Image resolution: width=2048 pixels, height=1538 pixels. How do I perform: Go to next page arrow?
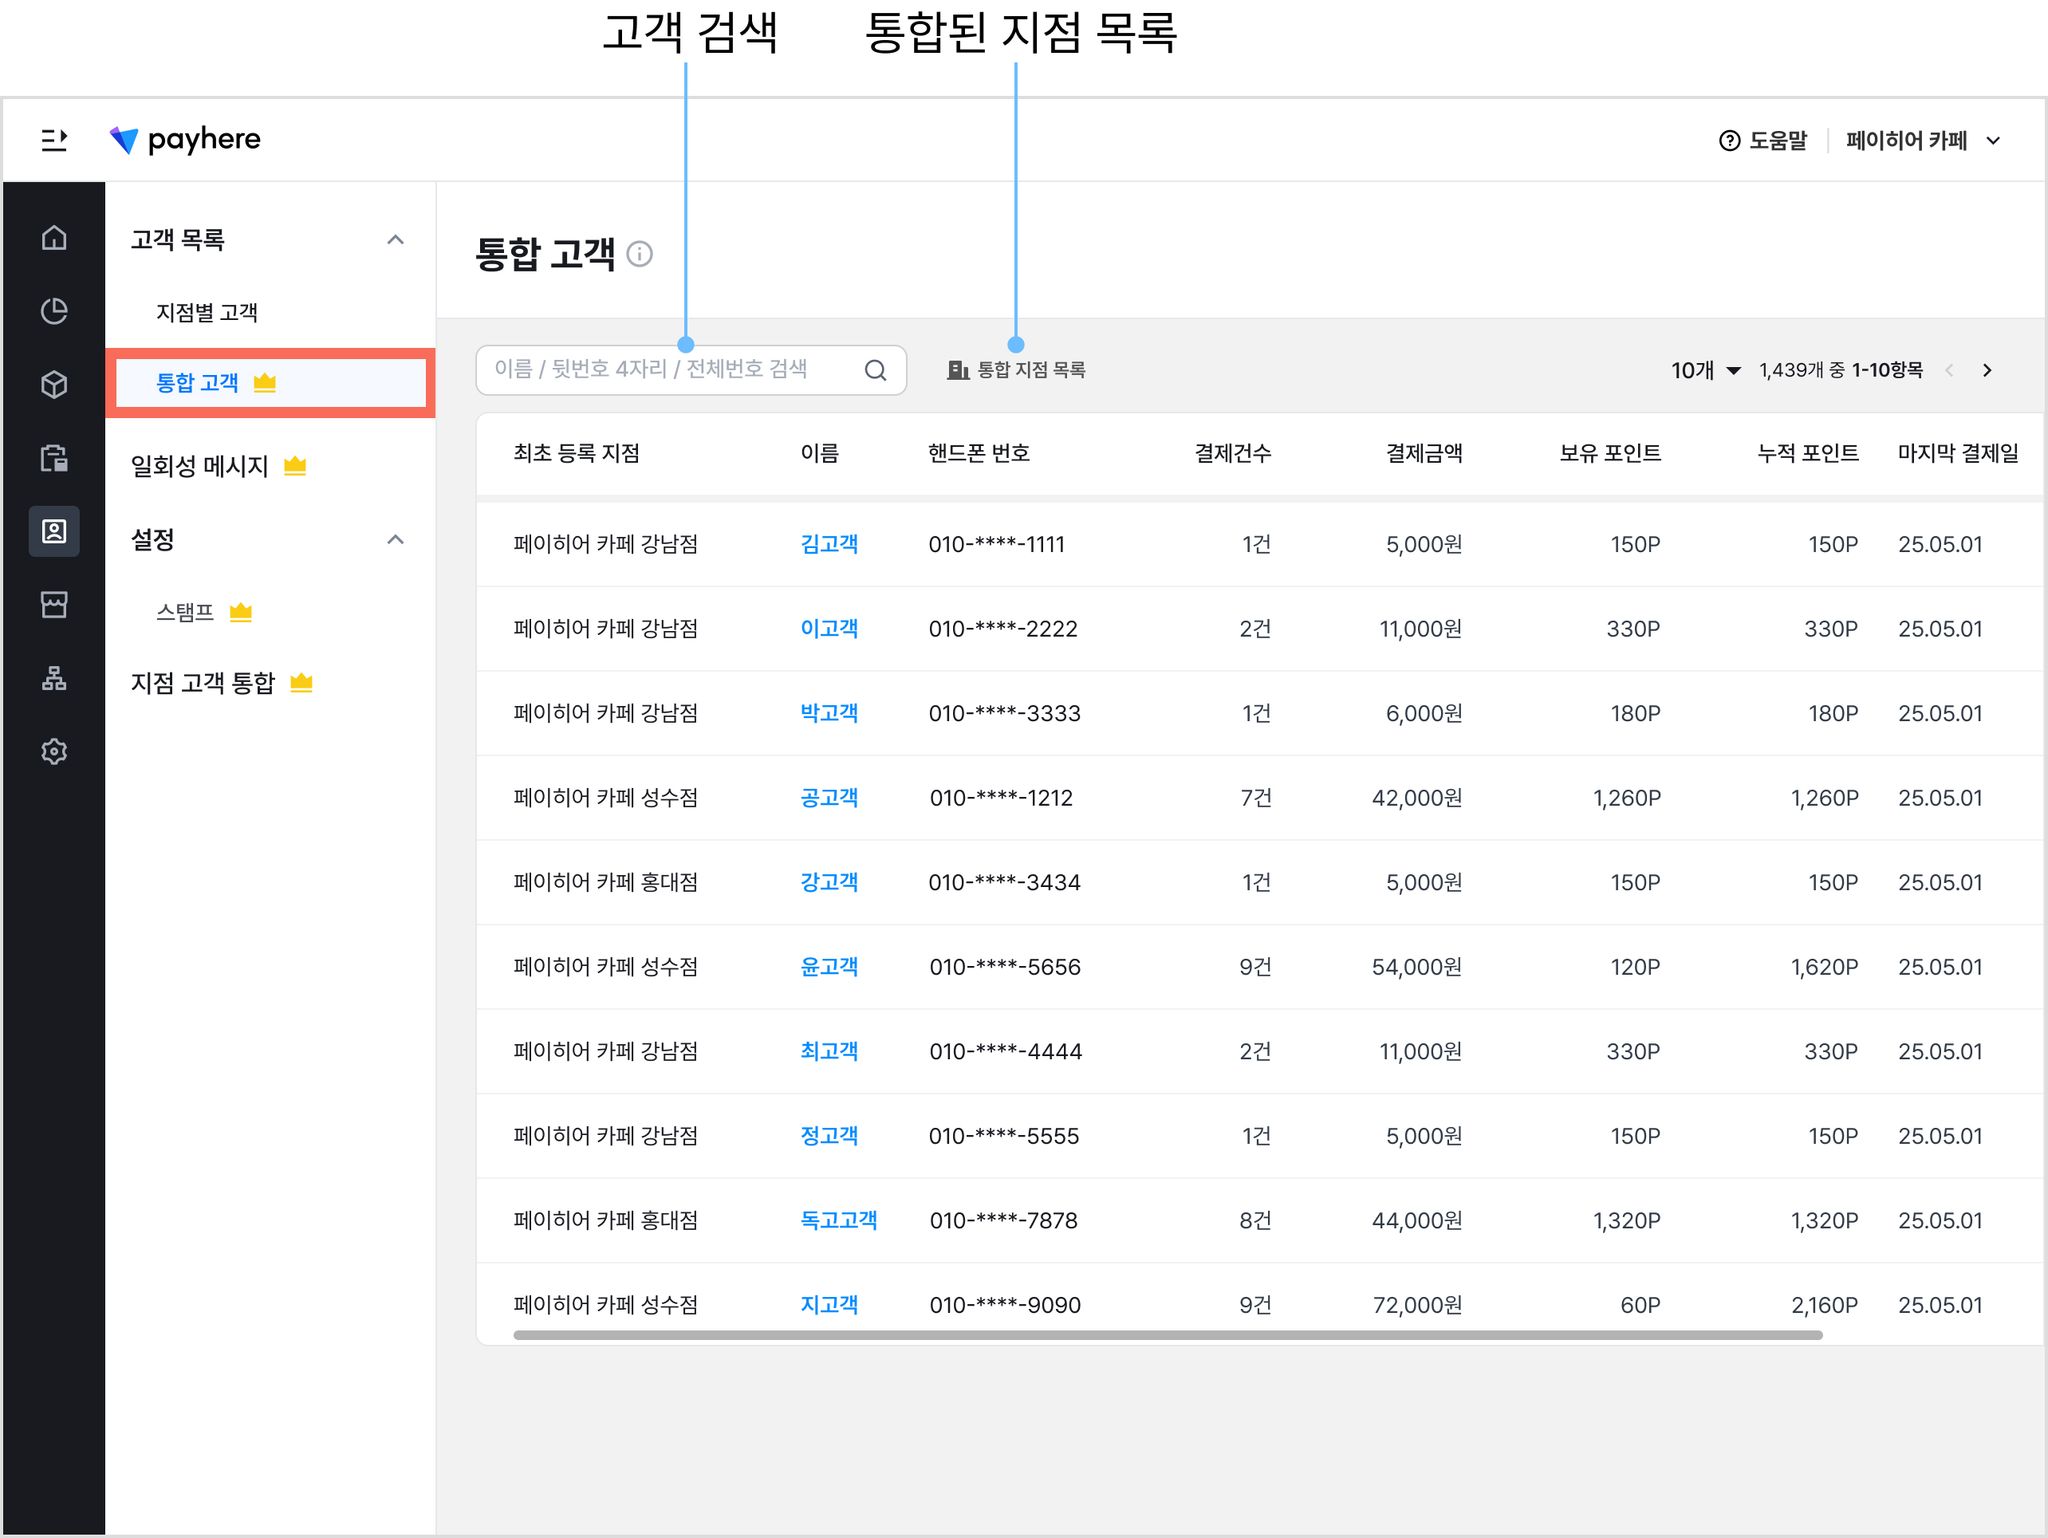1987,370
